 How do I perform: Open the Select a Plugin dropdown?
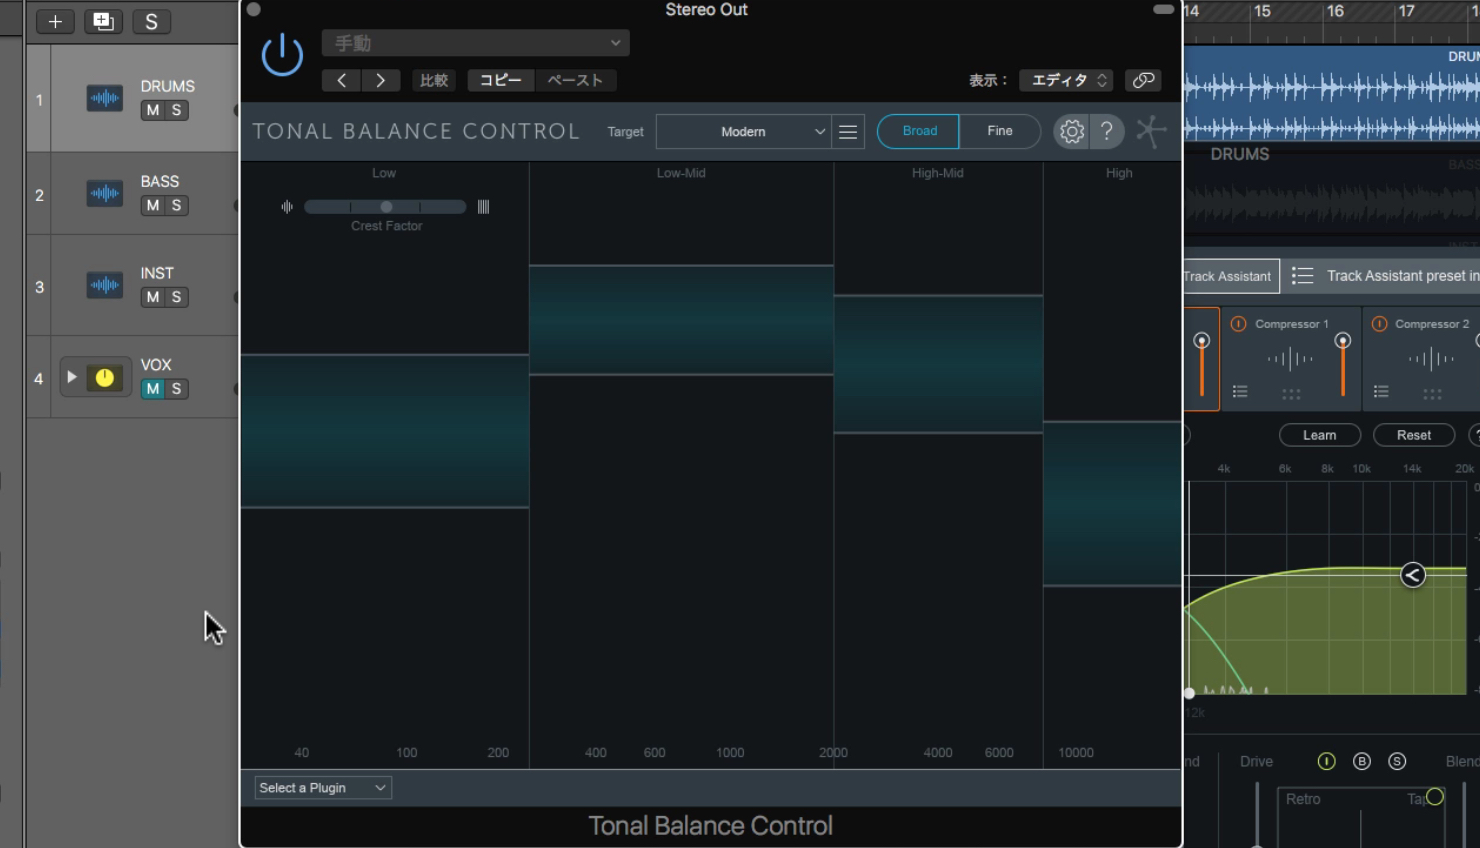coord(322,788)
